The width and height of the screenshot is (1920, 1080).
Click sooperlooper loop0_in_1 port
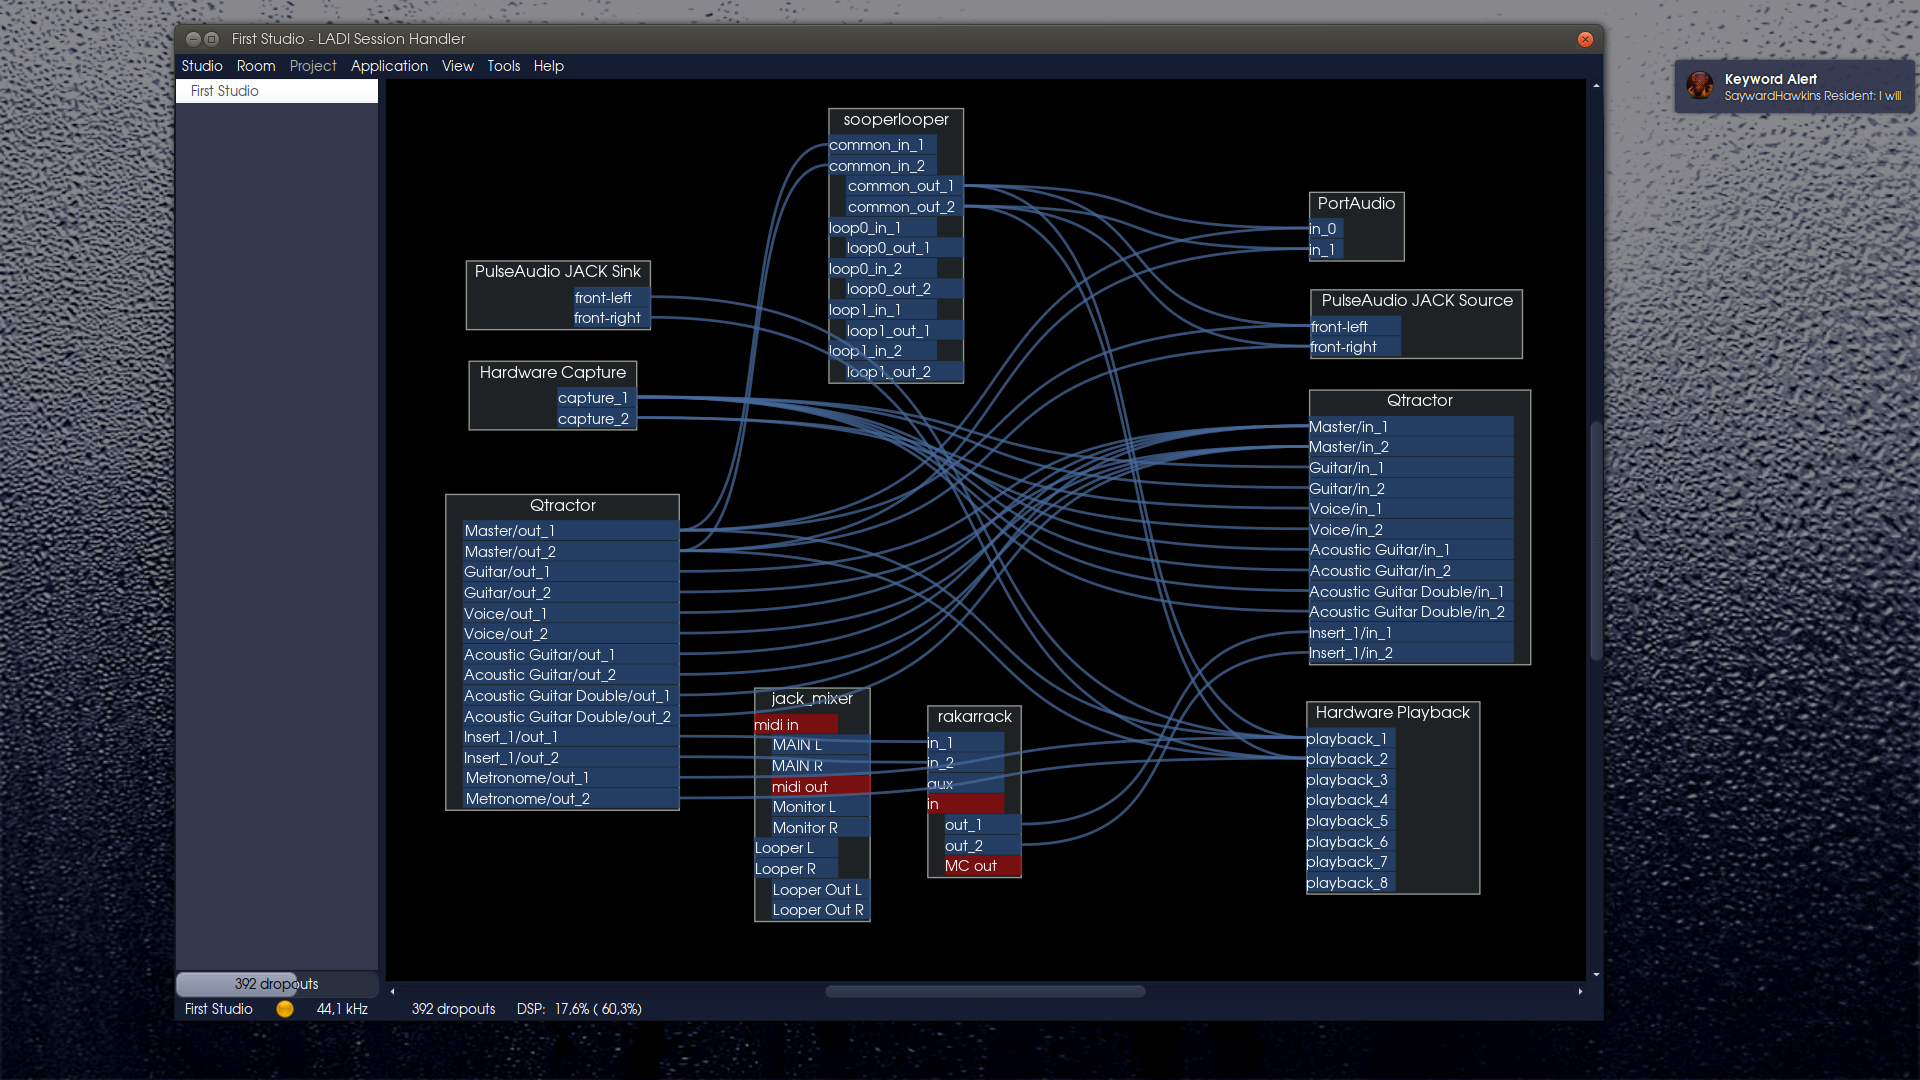(883, 228)
